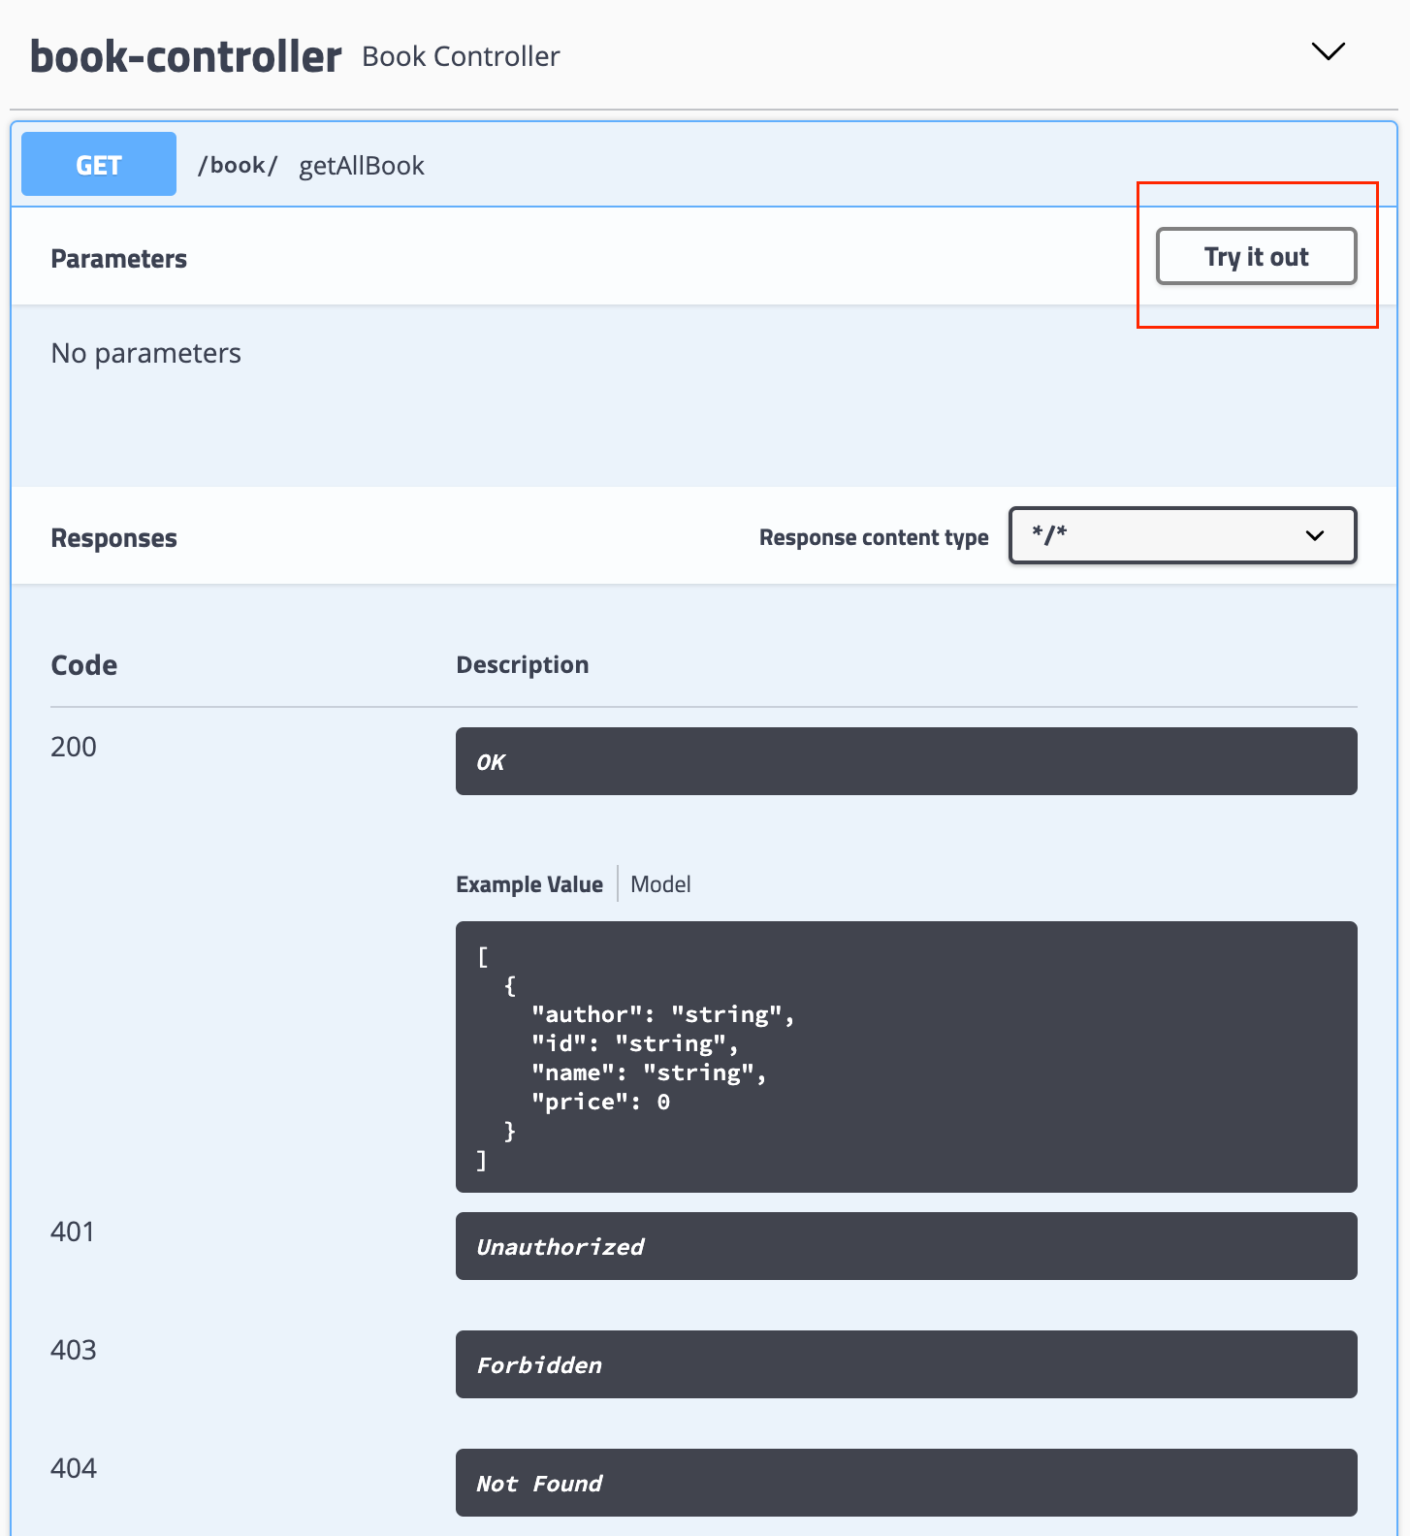Click the Try it out button

click(x=1255, y=256)
